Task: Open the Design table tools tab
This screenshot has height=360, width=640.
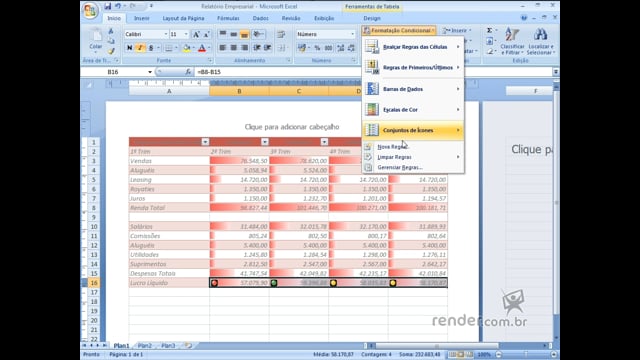Action: pos(372,18)
